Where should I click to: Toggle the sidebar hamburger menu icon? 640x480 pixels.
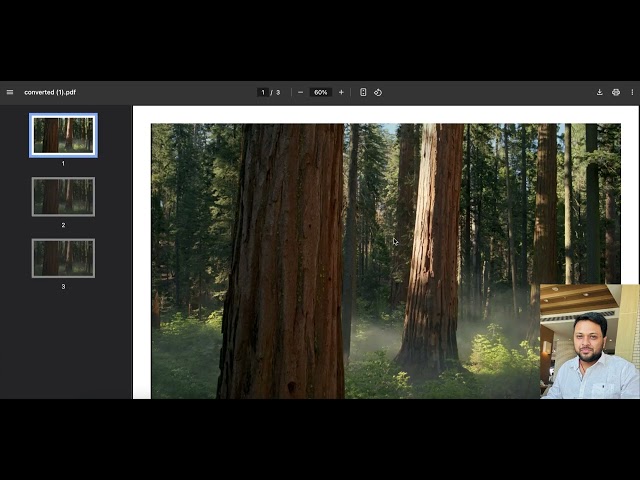point(10,92)
